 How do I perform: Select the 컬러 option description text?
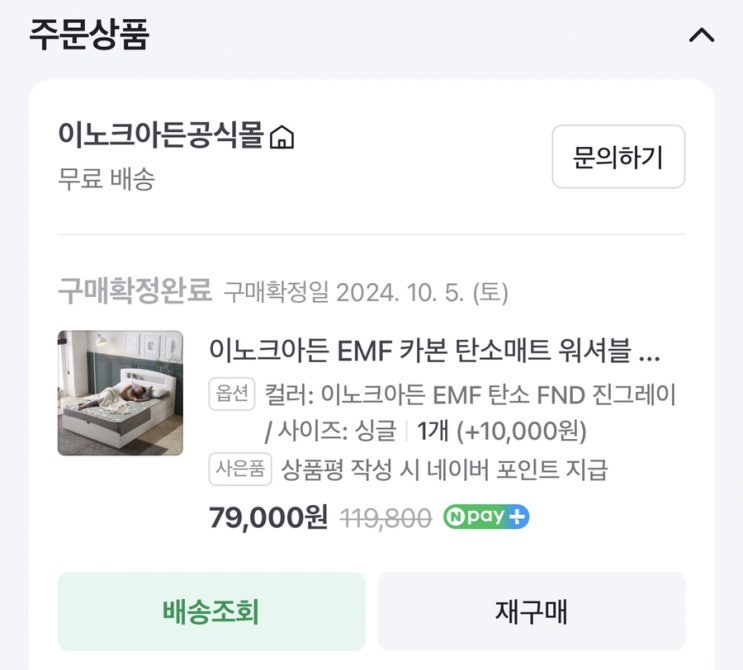point(470,394)
